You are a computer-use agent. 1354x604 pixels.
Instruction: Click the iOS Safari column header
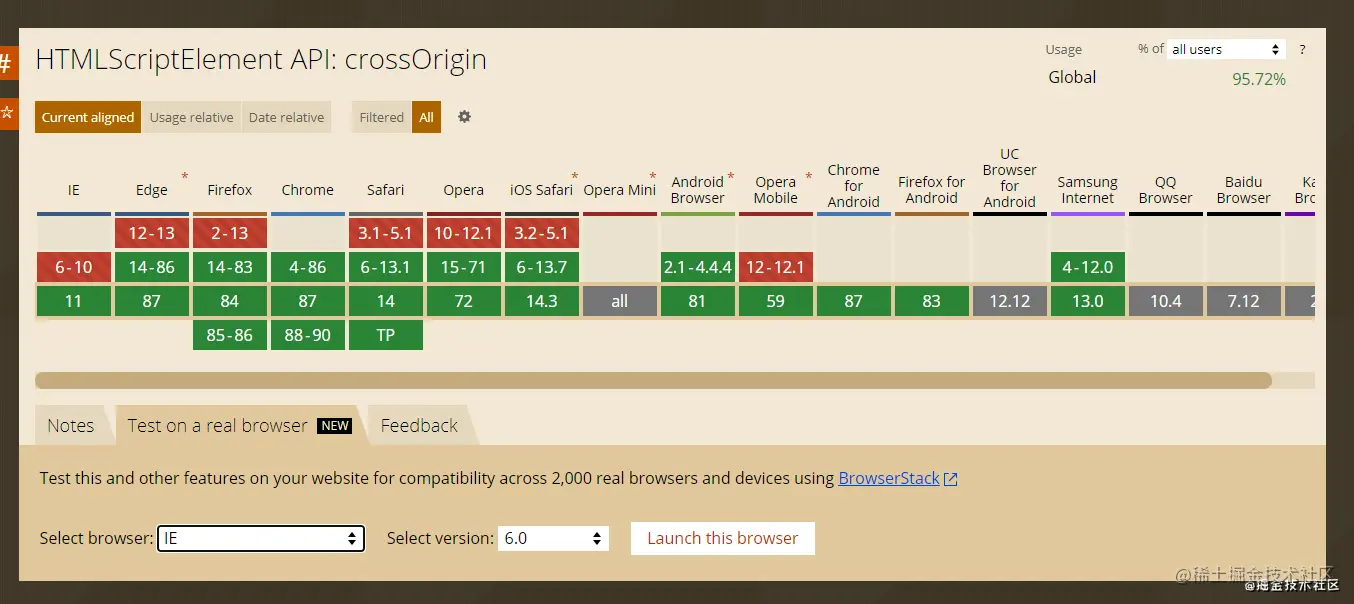point(542,189)
